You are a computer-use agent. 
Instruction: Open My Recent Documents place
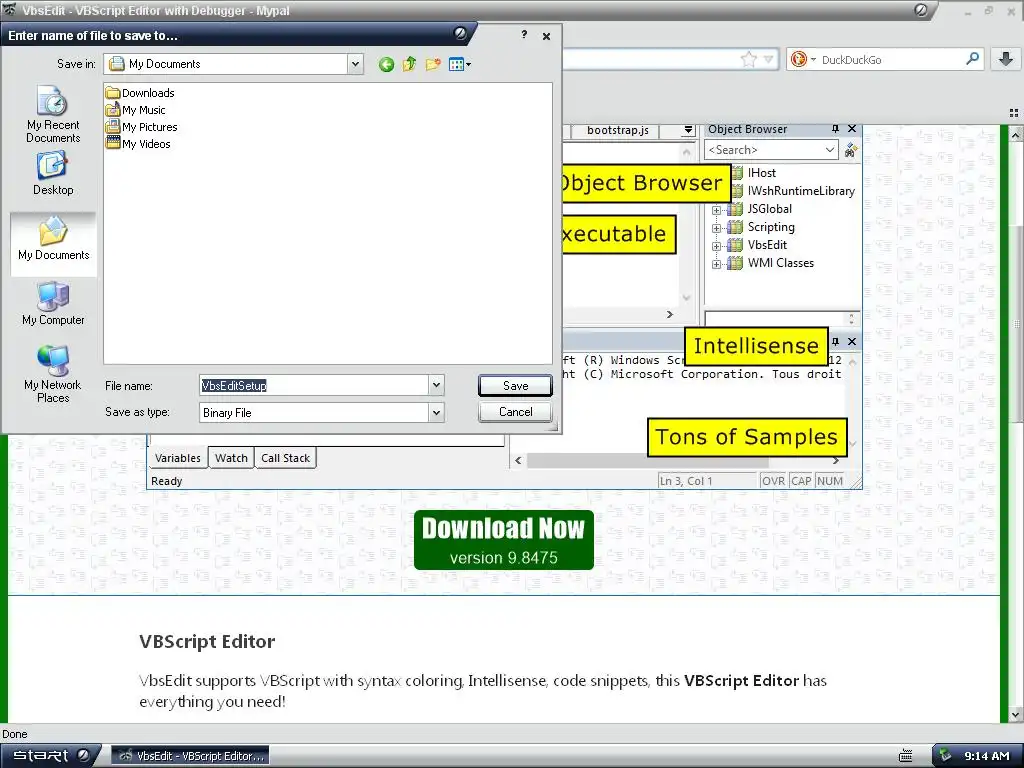[53, 114]
